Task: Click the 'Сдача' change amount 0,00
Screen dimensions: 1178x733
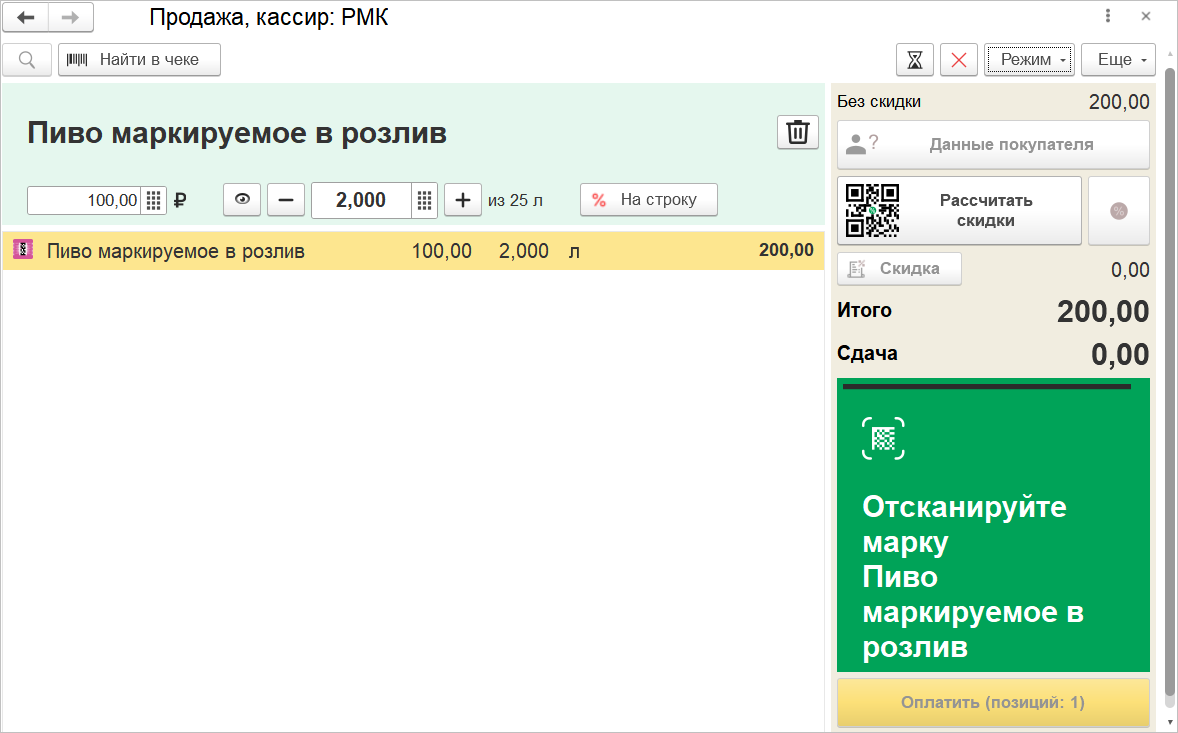Action: pos(1120,354)
